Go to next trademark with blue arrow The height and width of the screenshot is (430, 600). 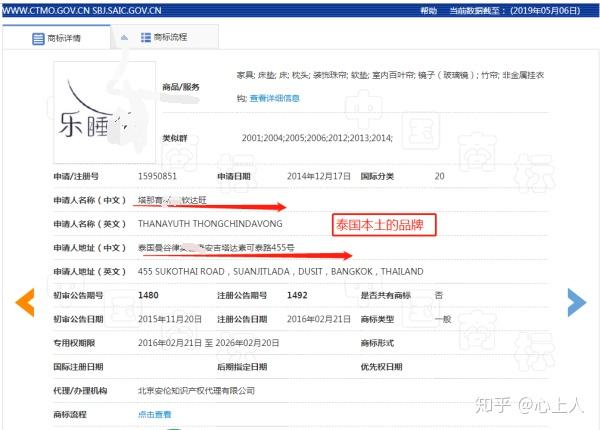coord(577,303)
